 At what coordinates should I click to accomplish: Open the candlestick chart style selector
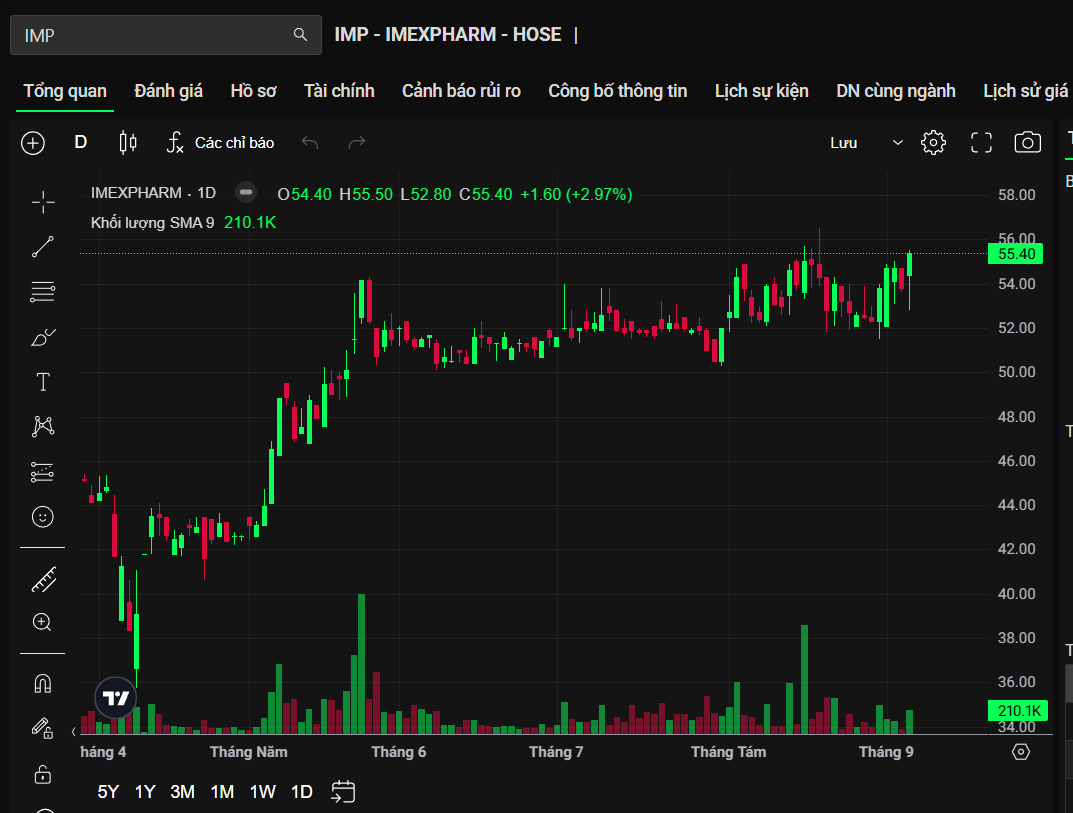point(128,142)
